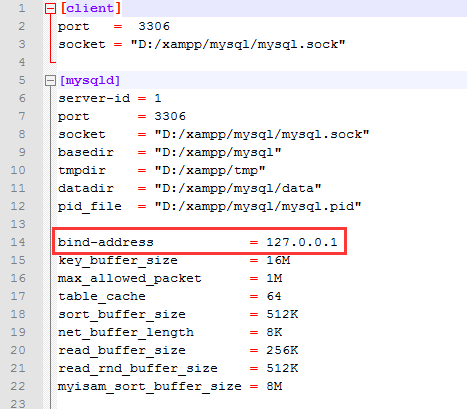The image size is (467, 409).
Task: Collapse the [mysqld] section fold marker
Action: coord(50,81)
